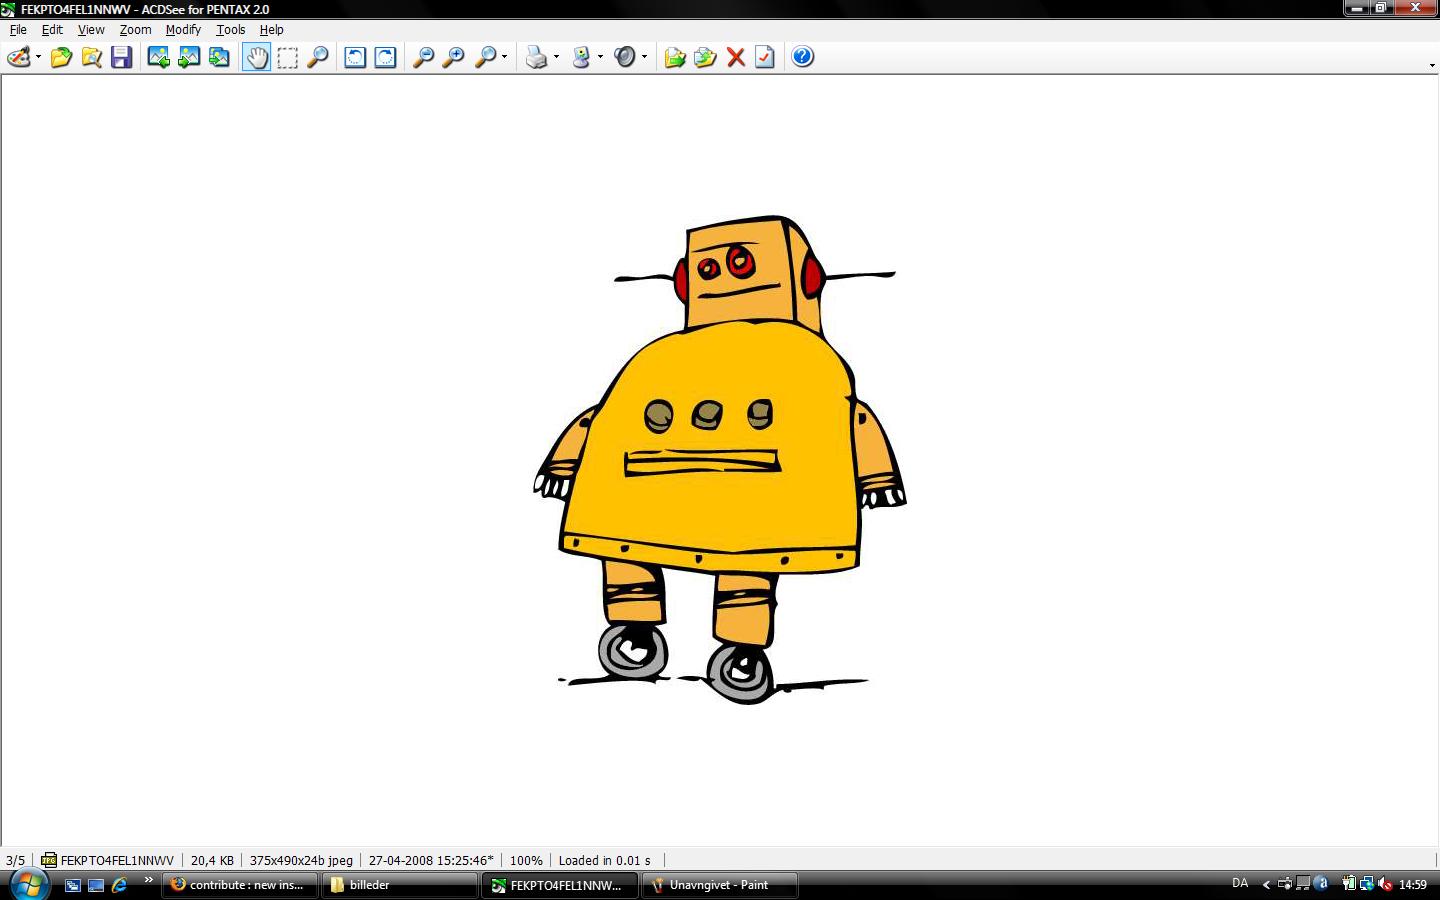This screenshot has height=900, width=1440.
Task: Open the ACDSee editor palette icon
Action: (18, 57)
